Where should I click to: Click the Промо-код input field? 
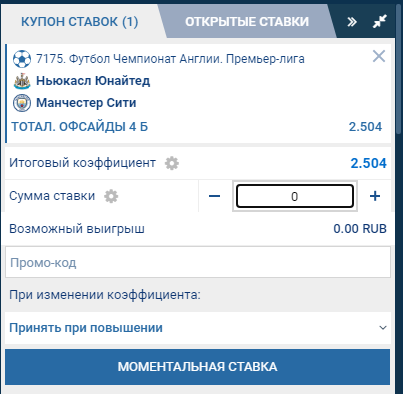[198, 262]
